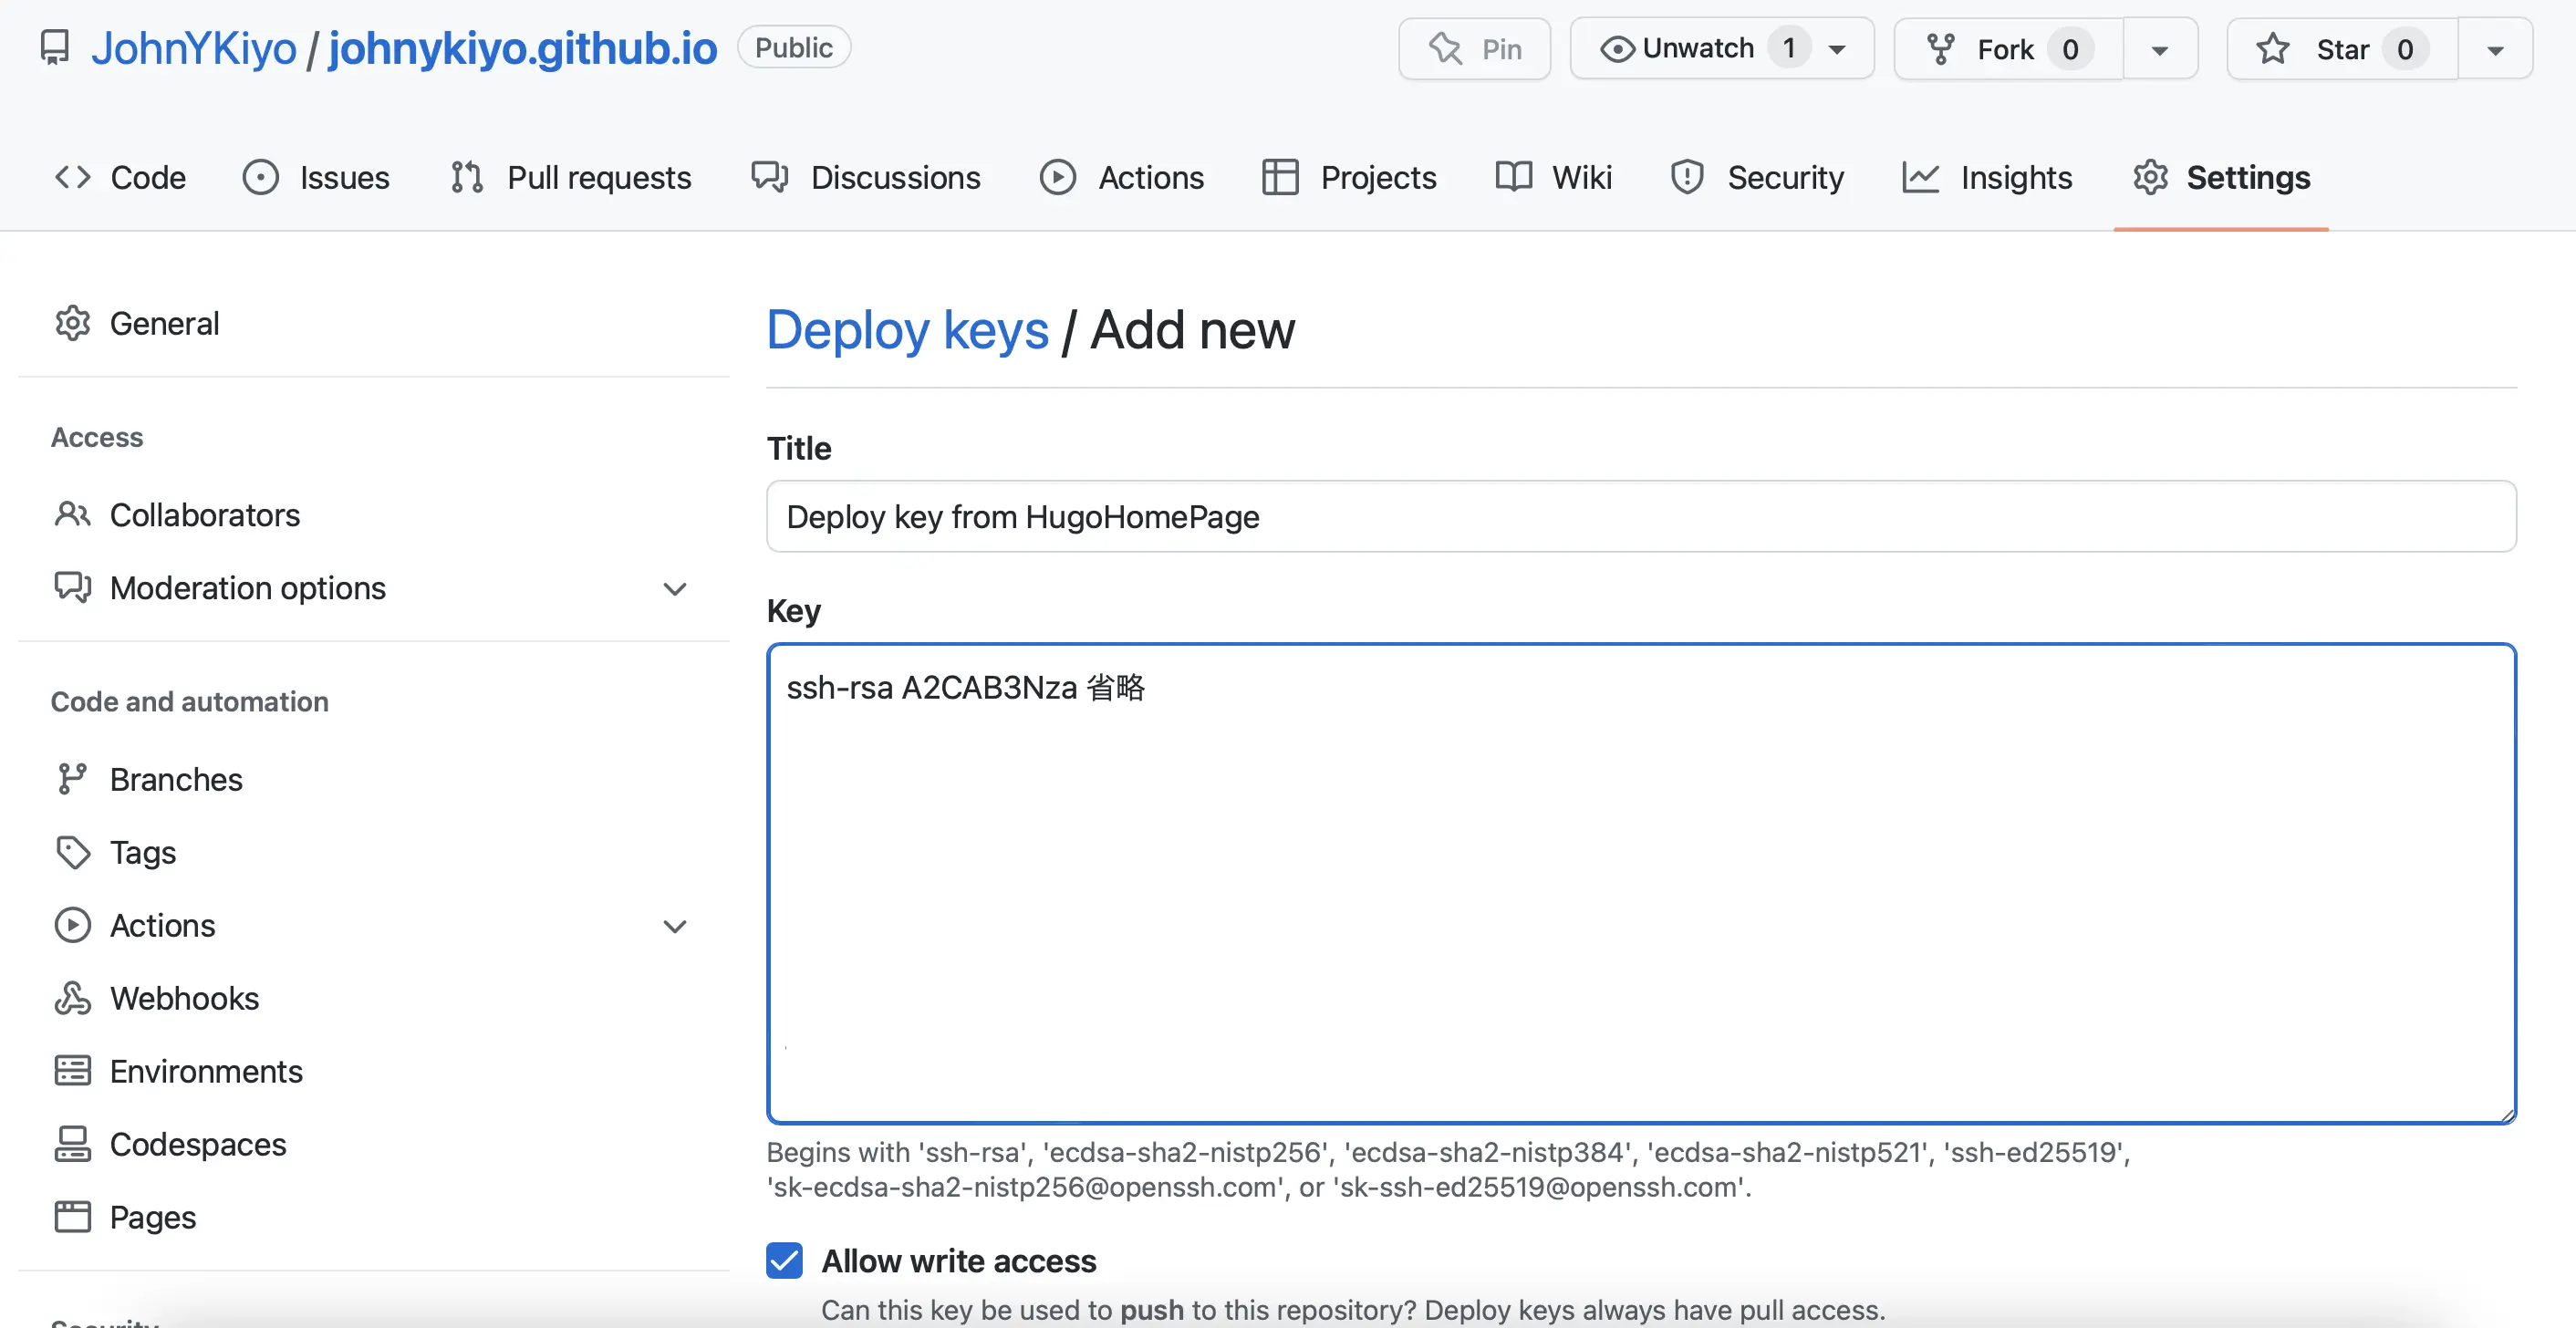Screen dimensions: 2576x1328
Task: Open the Star lists dropdown arrow
Action: coord(2495,49)
